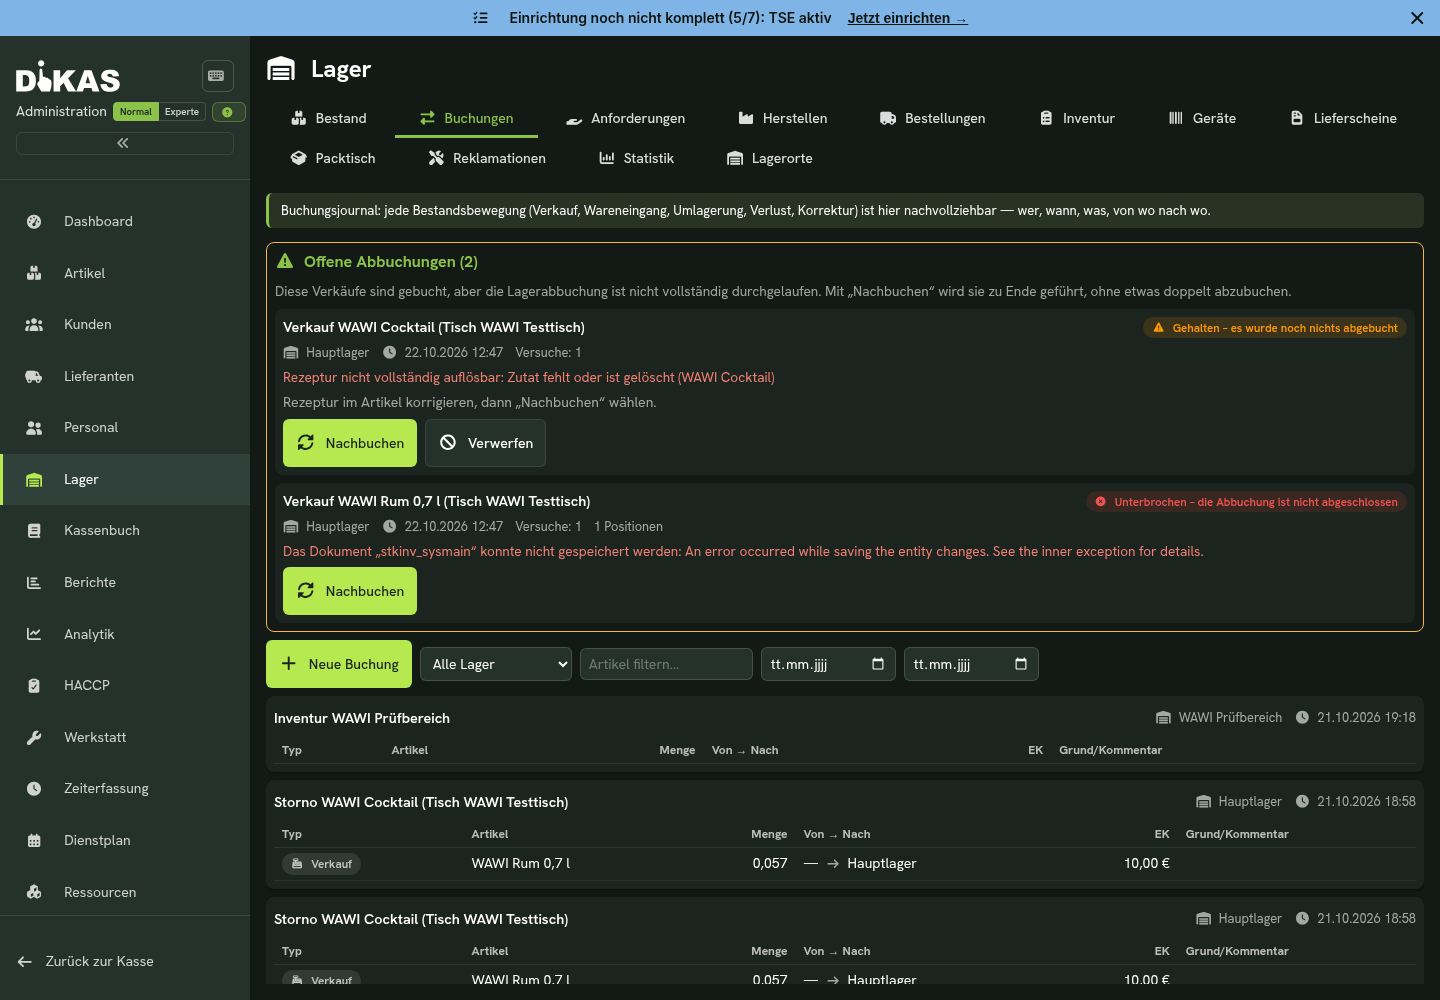Image resolution: width=1440 pixels, height=1000 pixels.
Task: Open Ressourcen section
Action: coord(125,892)
